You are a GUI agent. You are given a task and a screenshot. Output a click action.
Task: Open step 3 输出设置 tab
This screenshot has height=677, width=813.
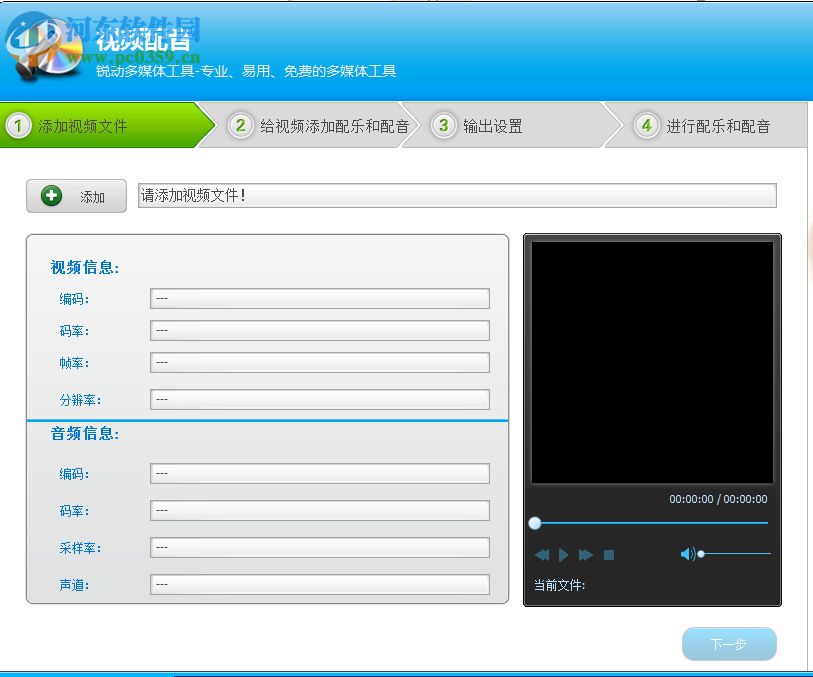[511, 125]
